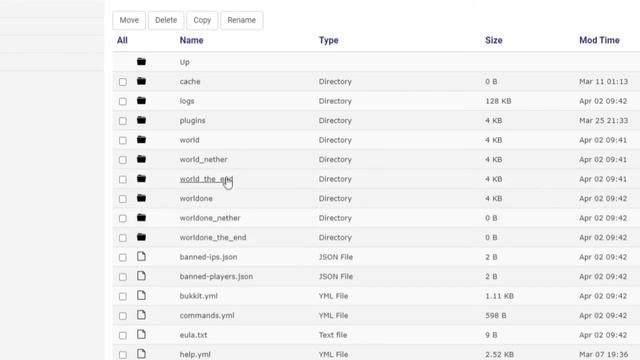The image size is (640, 360).
Task: Tick the help.yml checkbox
Action: pyautogui.click(x=122, y=355)
